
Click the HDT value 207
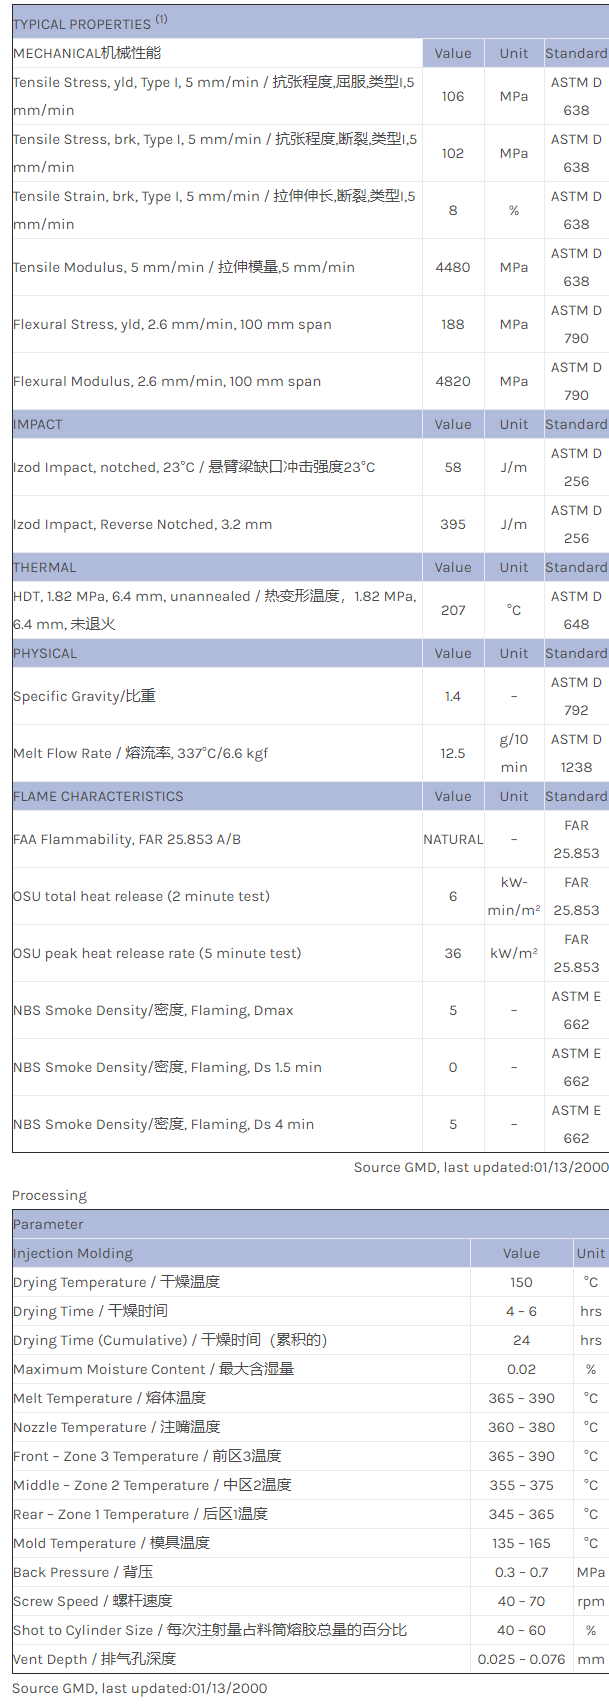click(x=453, y=610)
